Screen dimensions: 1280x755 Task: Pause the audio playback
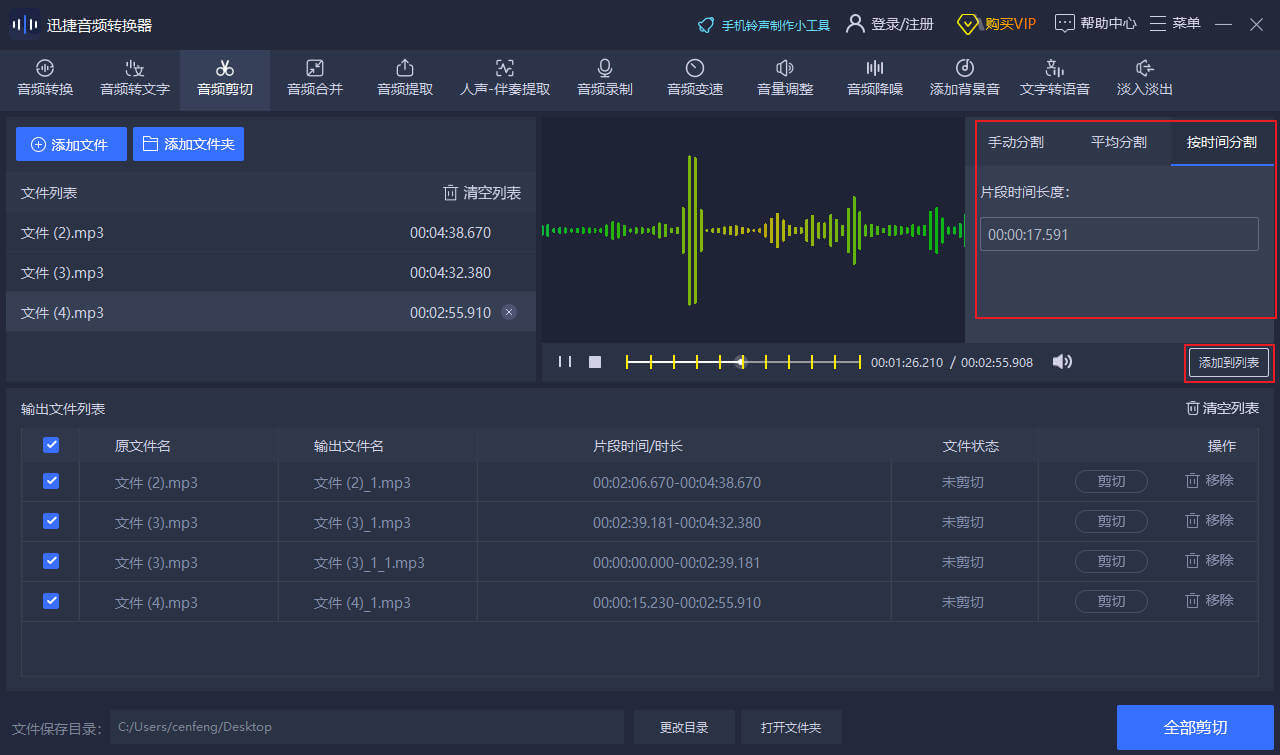pos(565,361)
